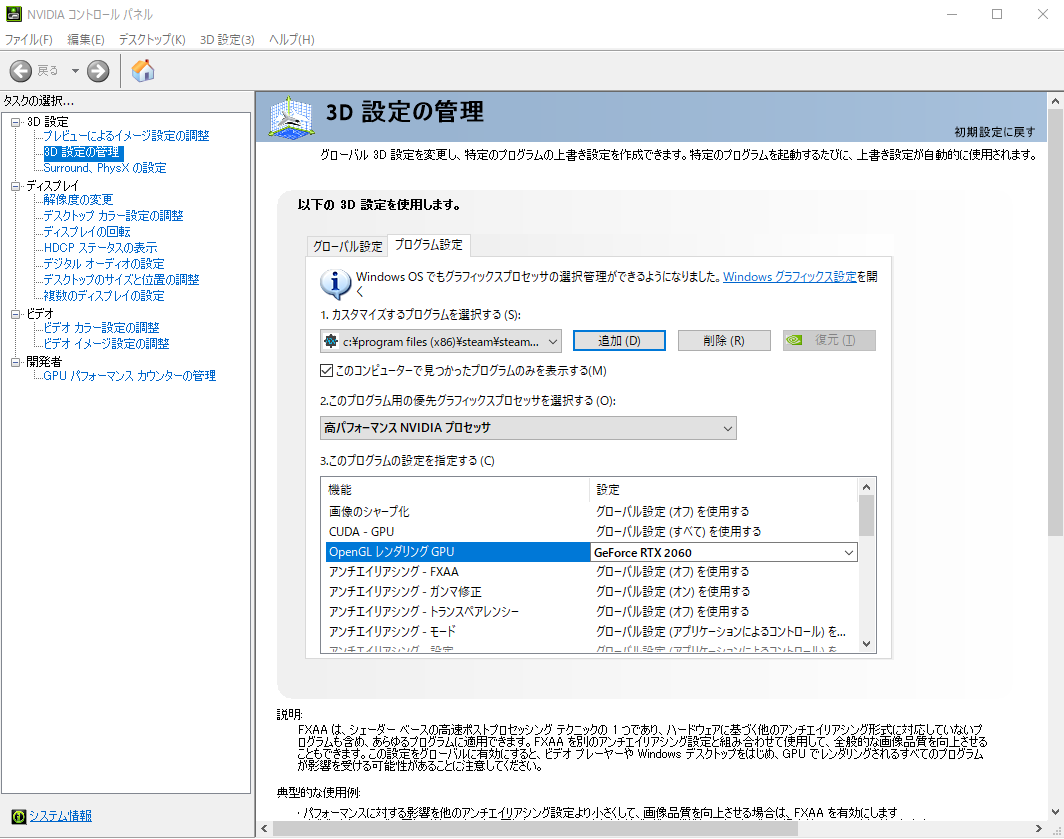
Task: Open システム情報 link
Action: point(60,816)
